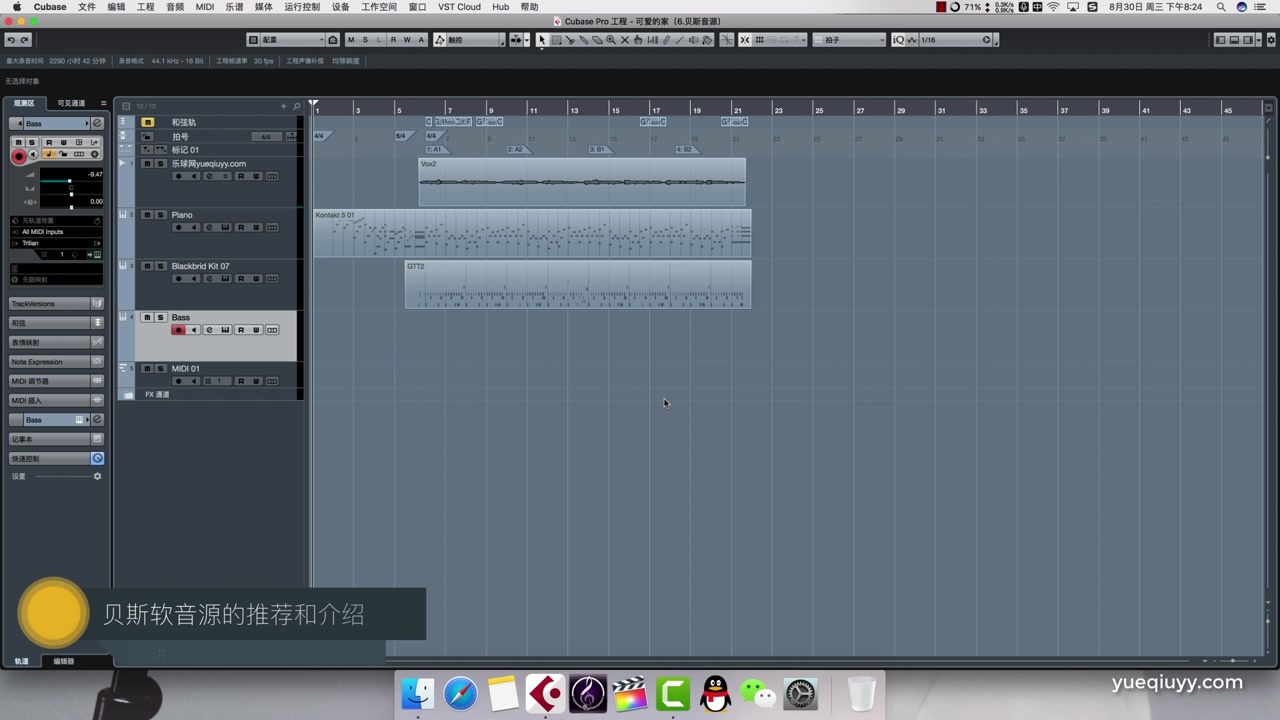Toggle monitor on Bass track
Screen dimensions: 1280x720
coord(194,330)
